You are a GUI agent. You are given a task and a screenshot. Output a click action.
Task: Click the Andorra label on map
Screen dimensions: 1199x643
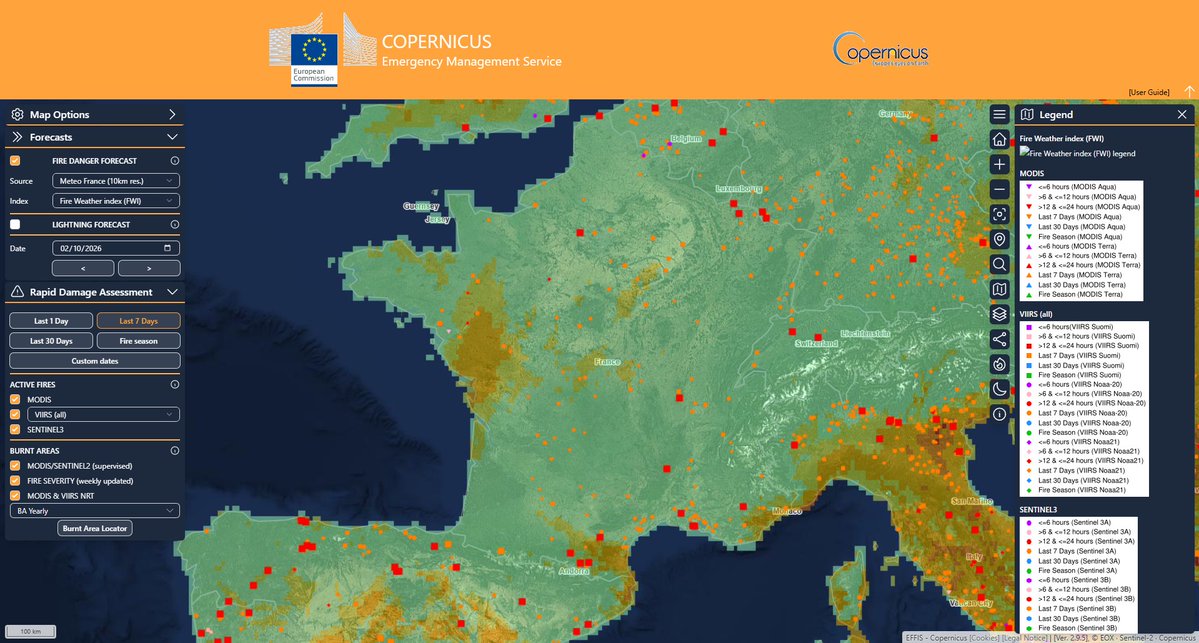[x=574, y=571]
